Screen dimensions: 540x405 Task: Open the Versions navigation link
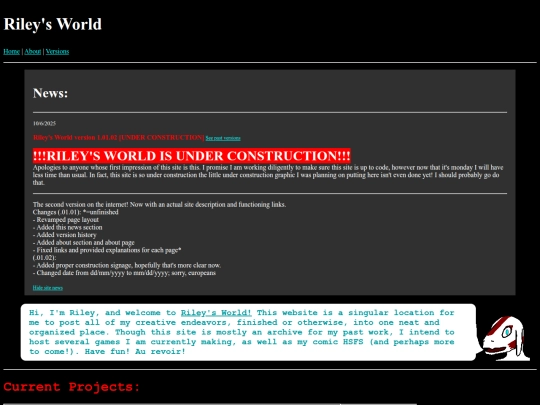pos(57,52)
